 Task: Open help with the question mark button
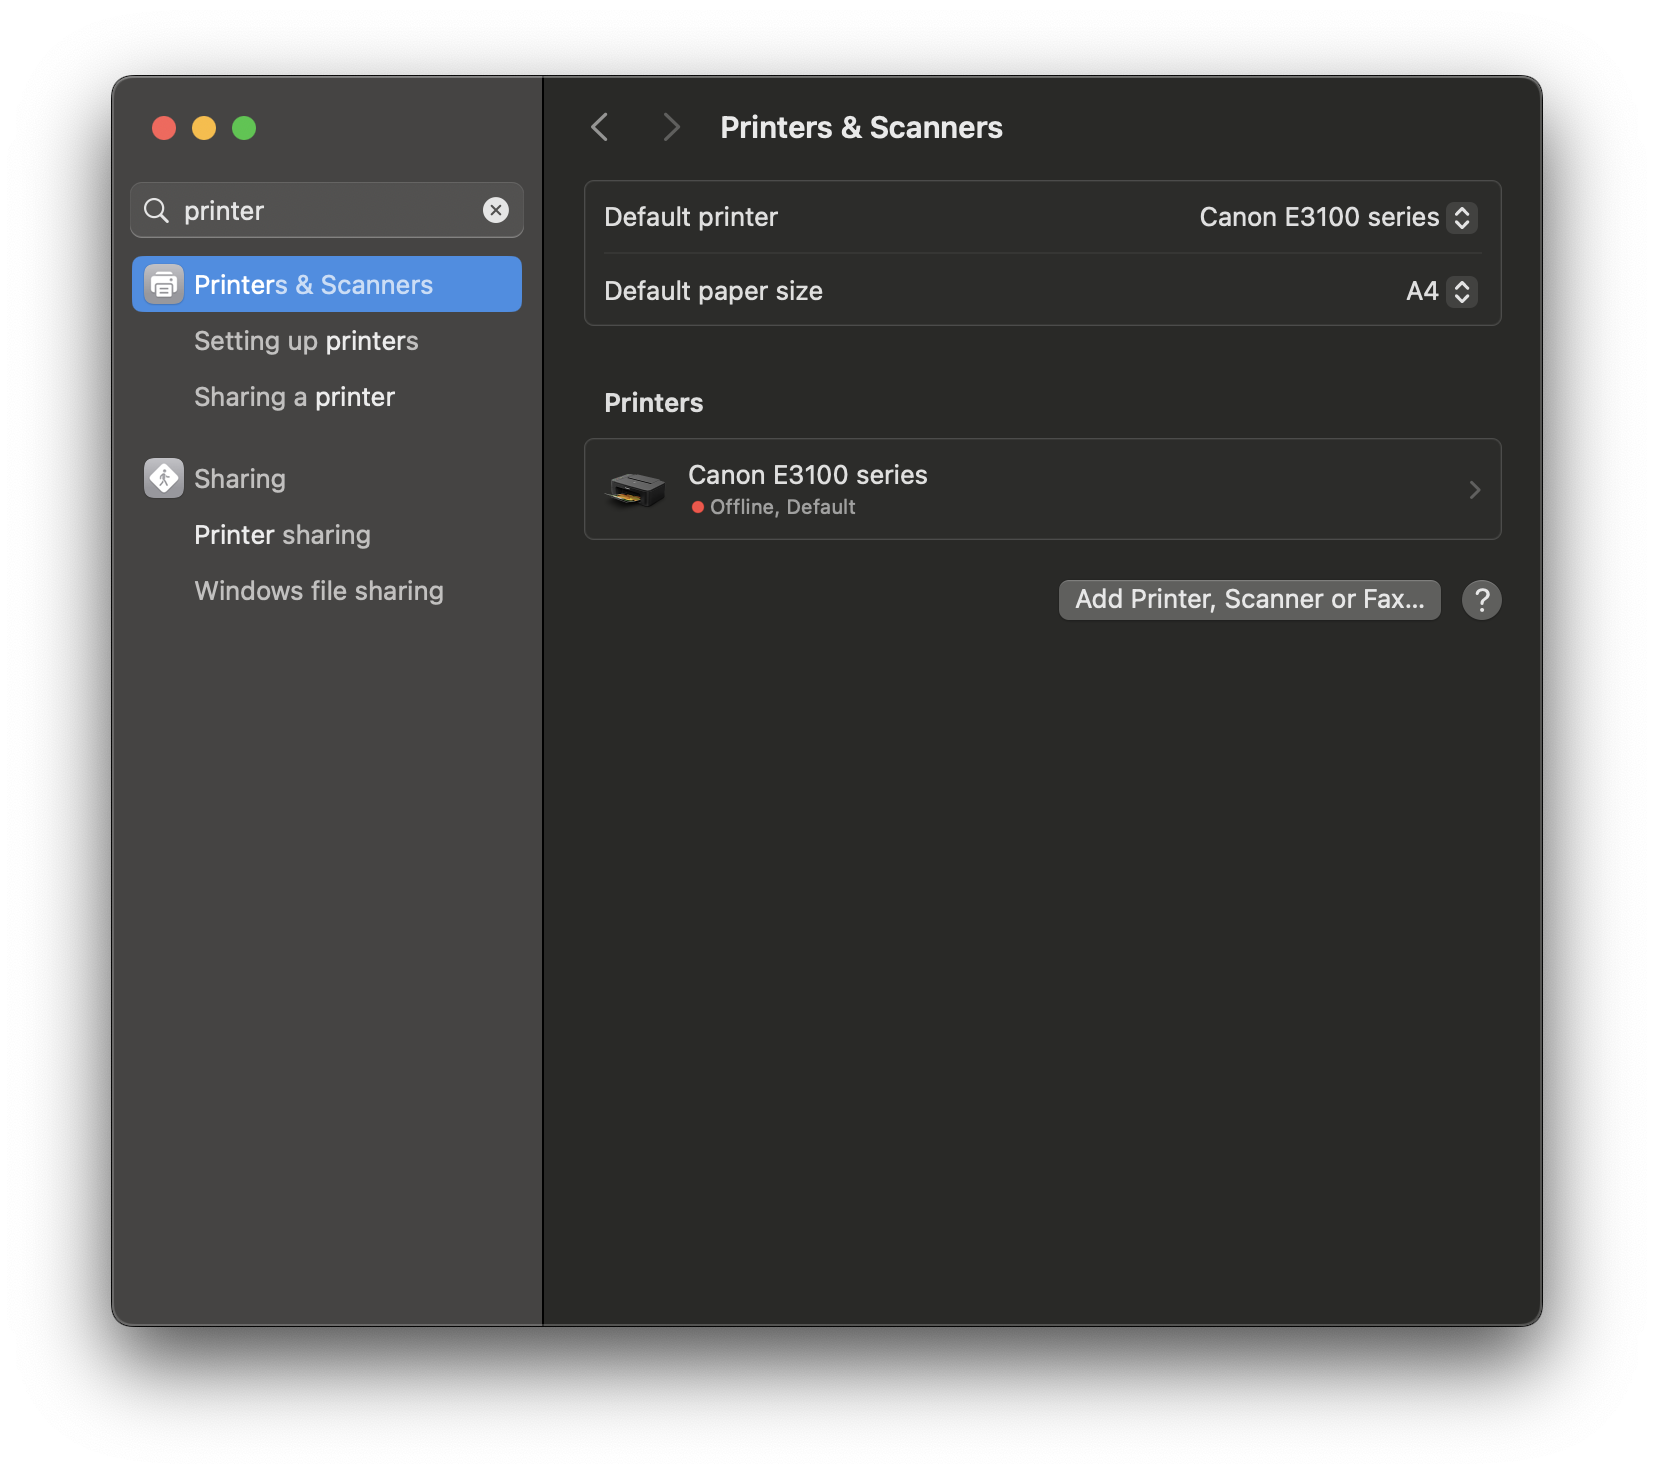(x=1481, y=600)
